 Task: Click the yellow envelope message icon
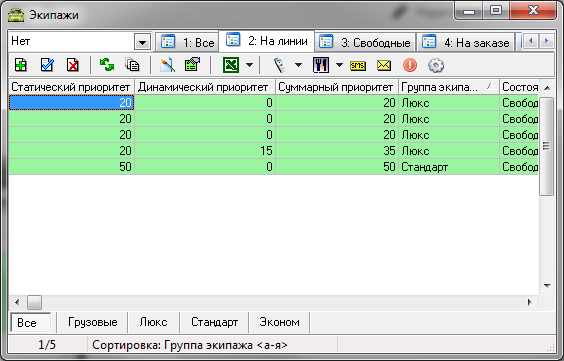(384, 65)
